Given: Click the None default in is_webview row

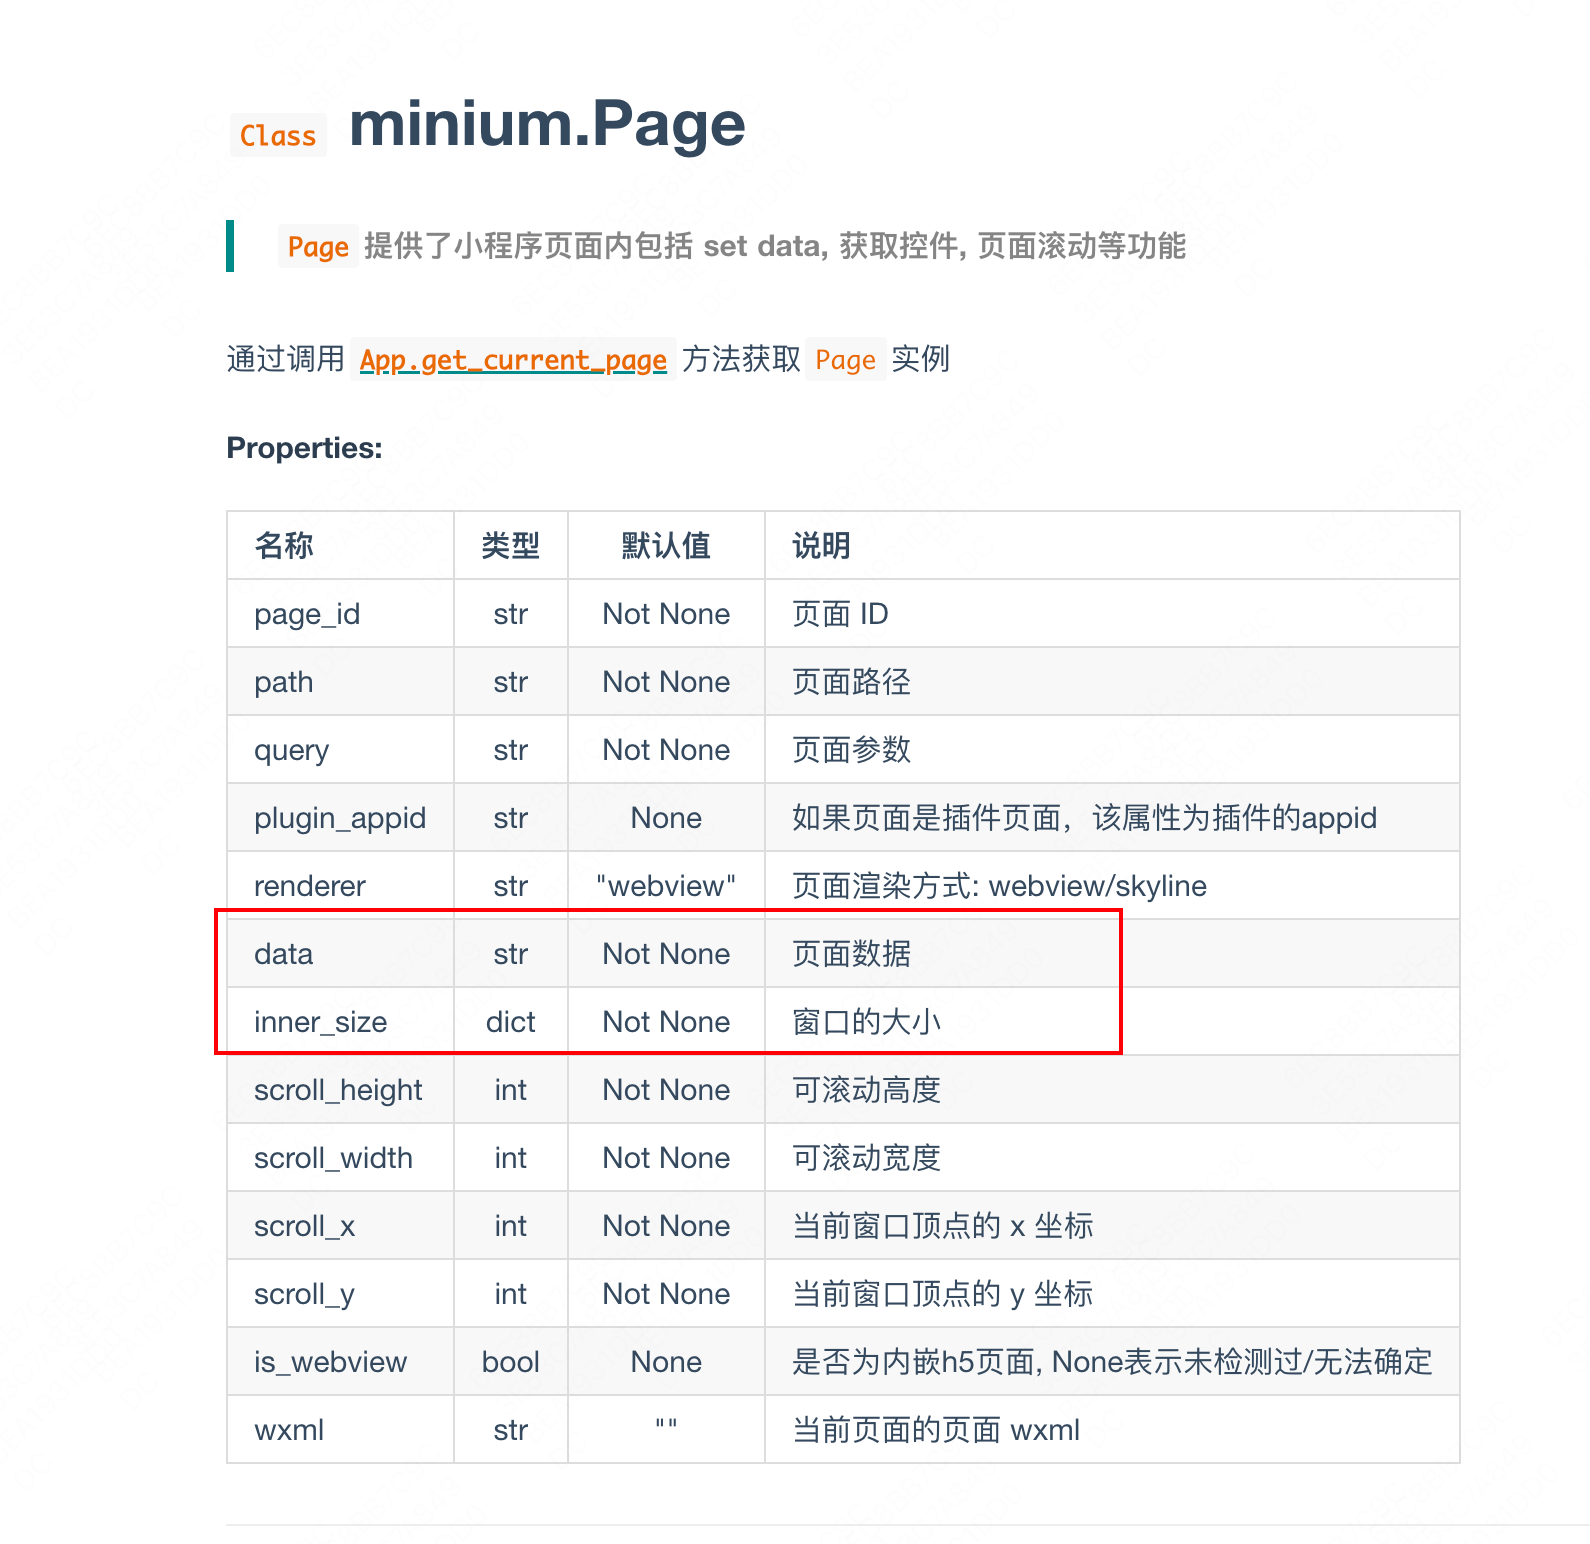Looking at the screenshot, I should pyautogui.click(x=666, y=1362).
